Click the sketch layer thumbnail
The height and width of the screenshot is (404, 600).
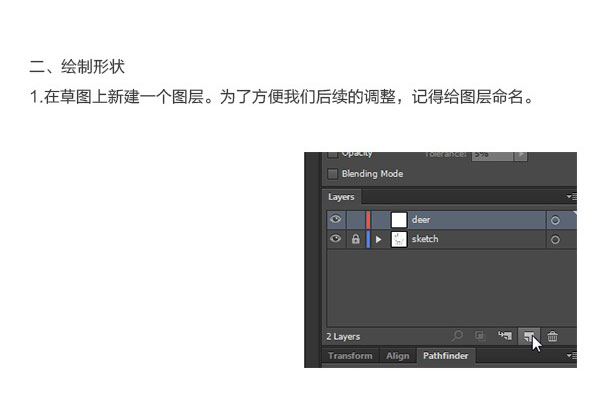pos(399,239)
